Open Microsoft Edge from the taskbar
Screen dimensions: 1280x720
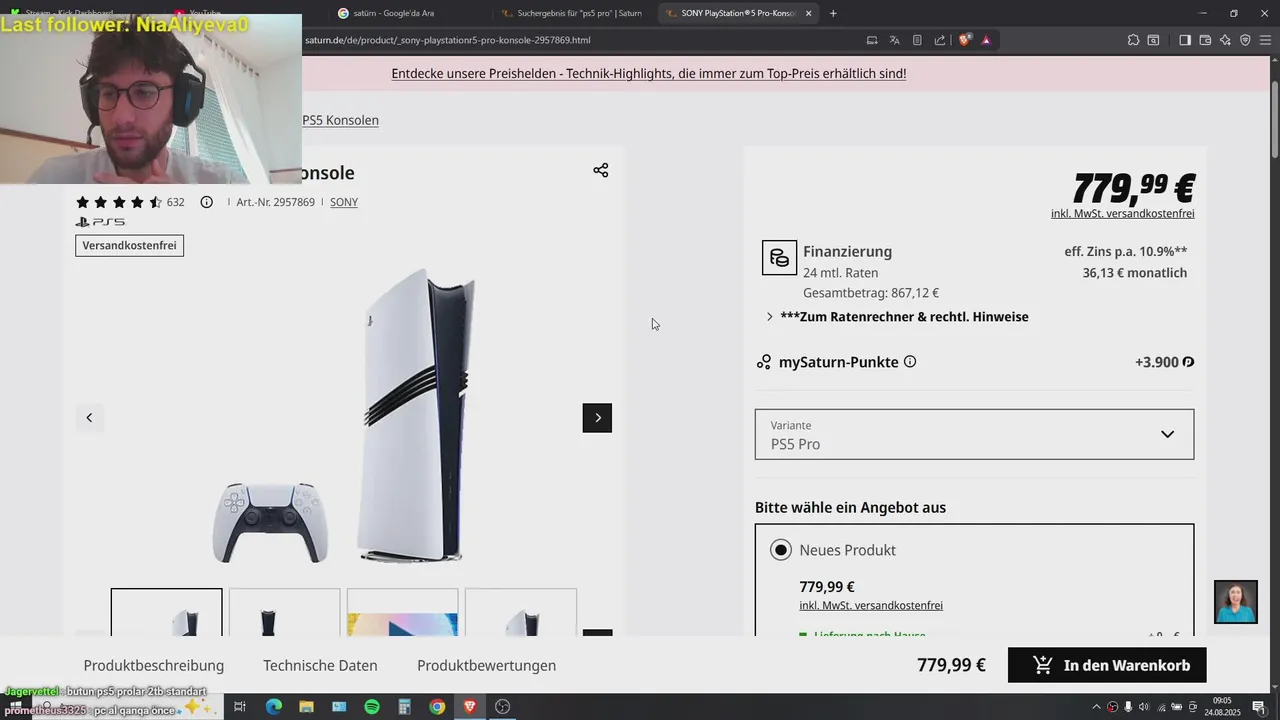coord(273,707)
